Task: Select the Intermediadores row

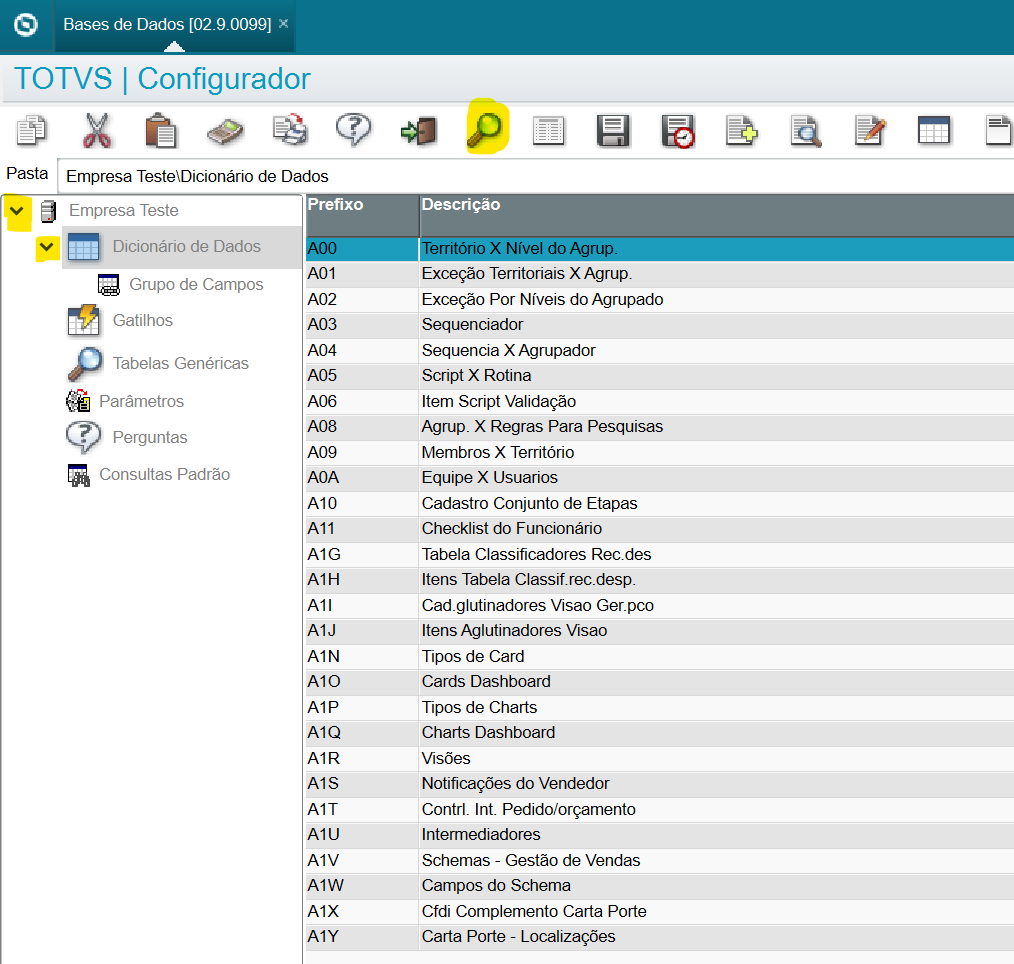Action: [x=660, y=835]
